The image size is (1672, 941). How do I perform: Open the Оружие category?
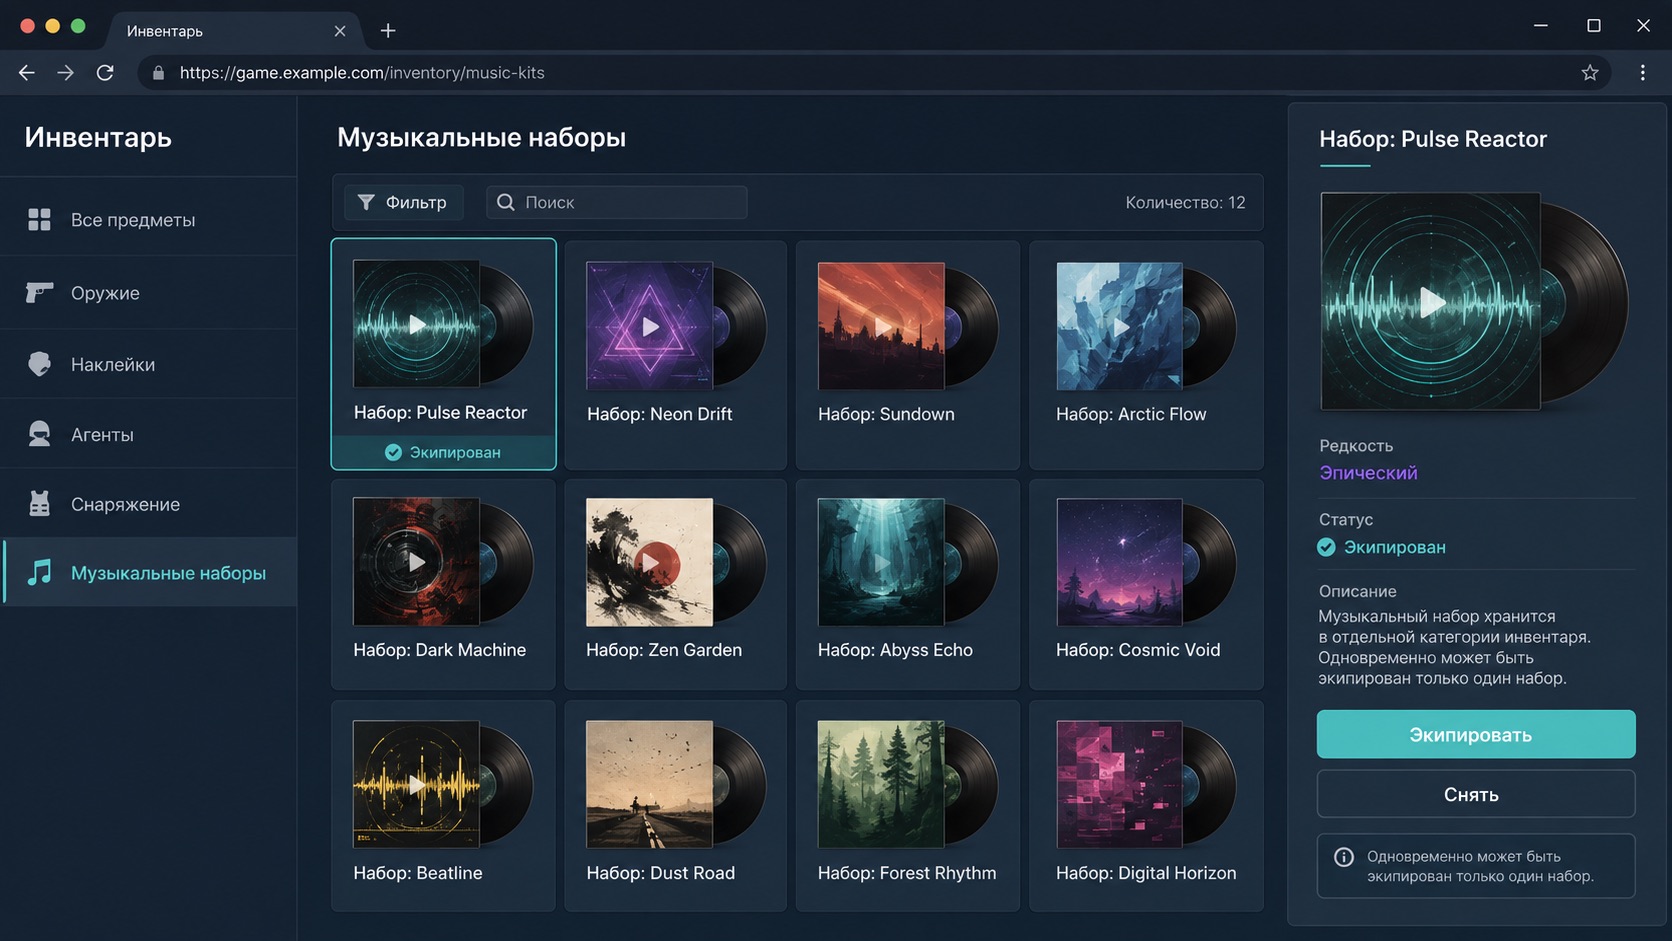149,292
